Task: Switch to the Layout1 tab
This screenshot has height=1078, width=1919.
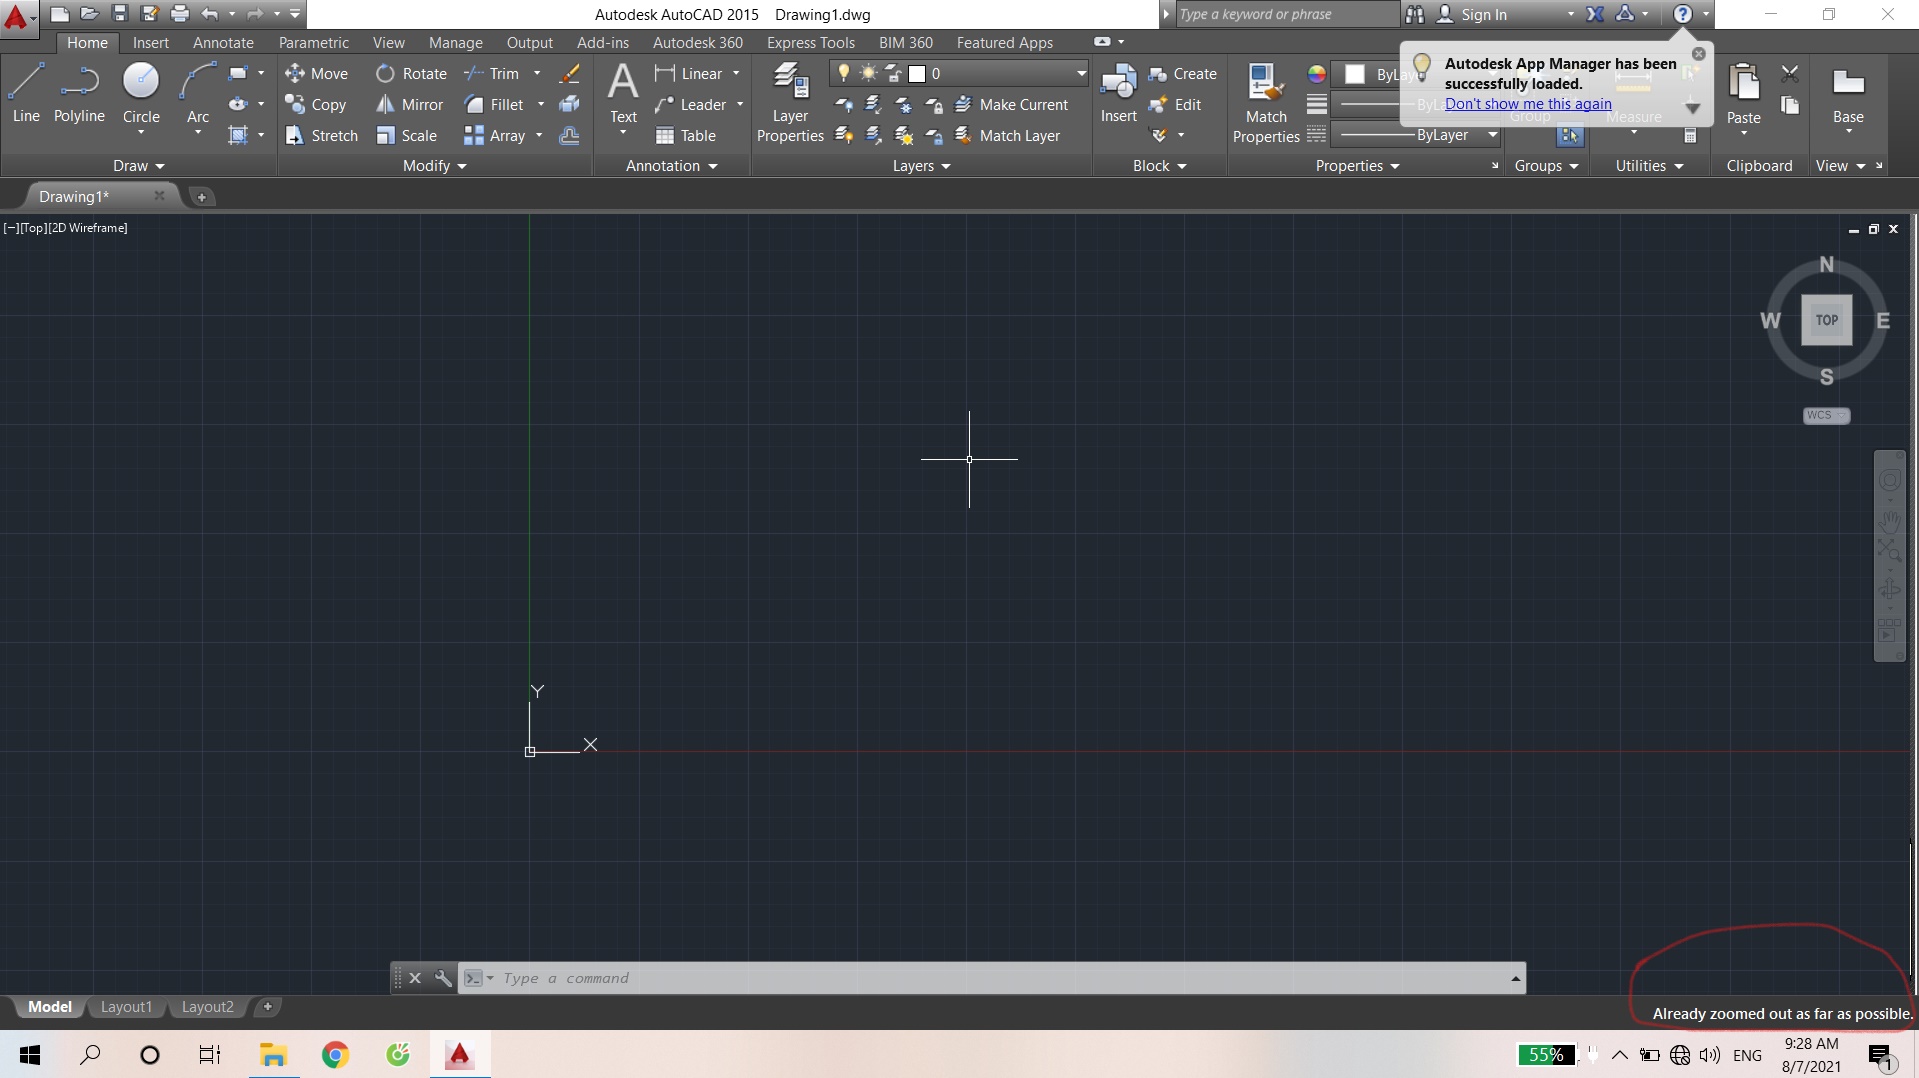Action: pyautogui.click(x=126, y=1007)
